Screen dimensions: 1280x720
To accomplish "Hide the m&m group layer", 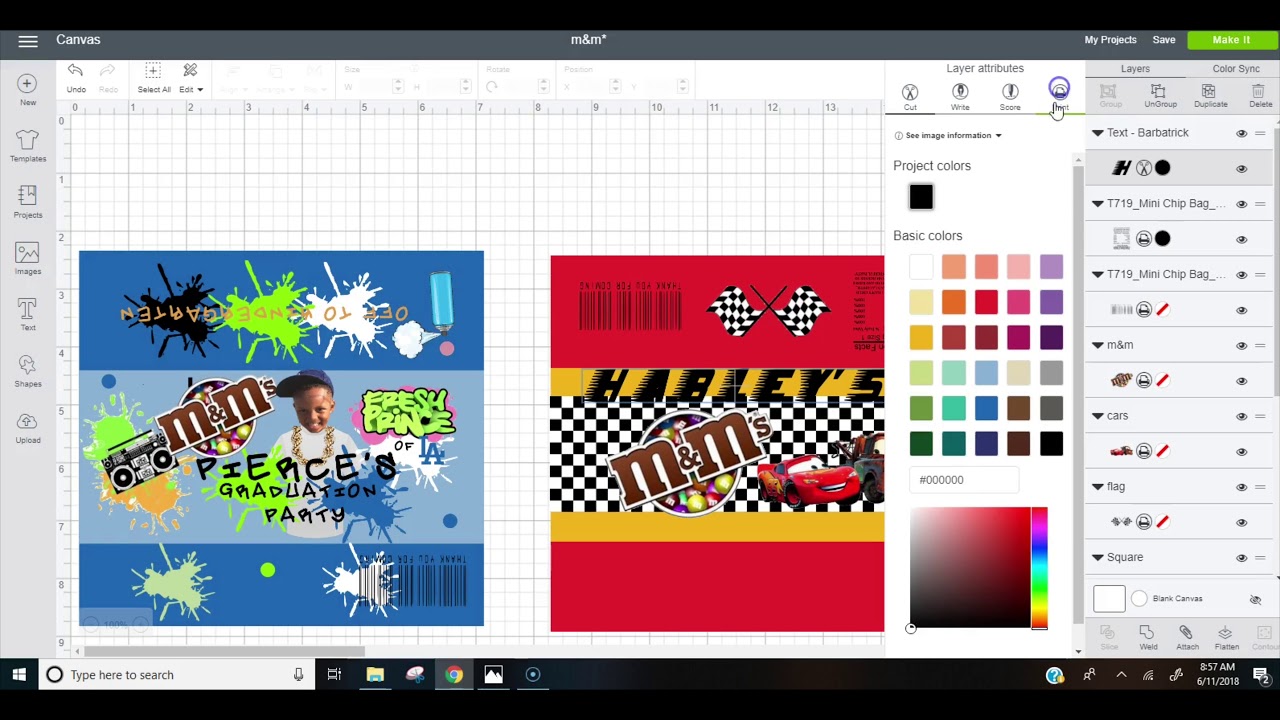I will pyautogui.click(x=1242, y=345).
